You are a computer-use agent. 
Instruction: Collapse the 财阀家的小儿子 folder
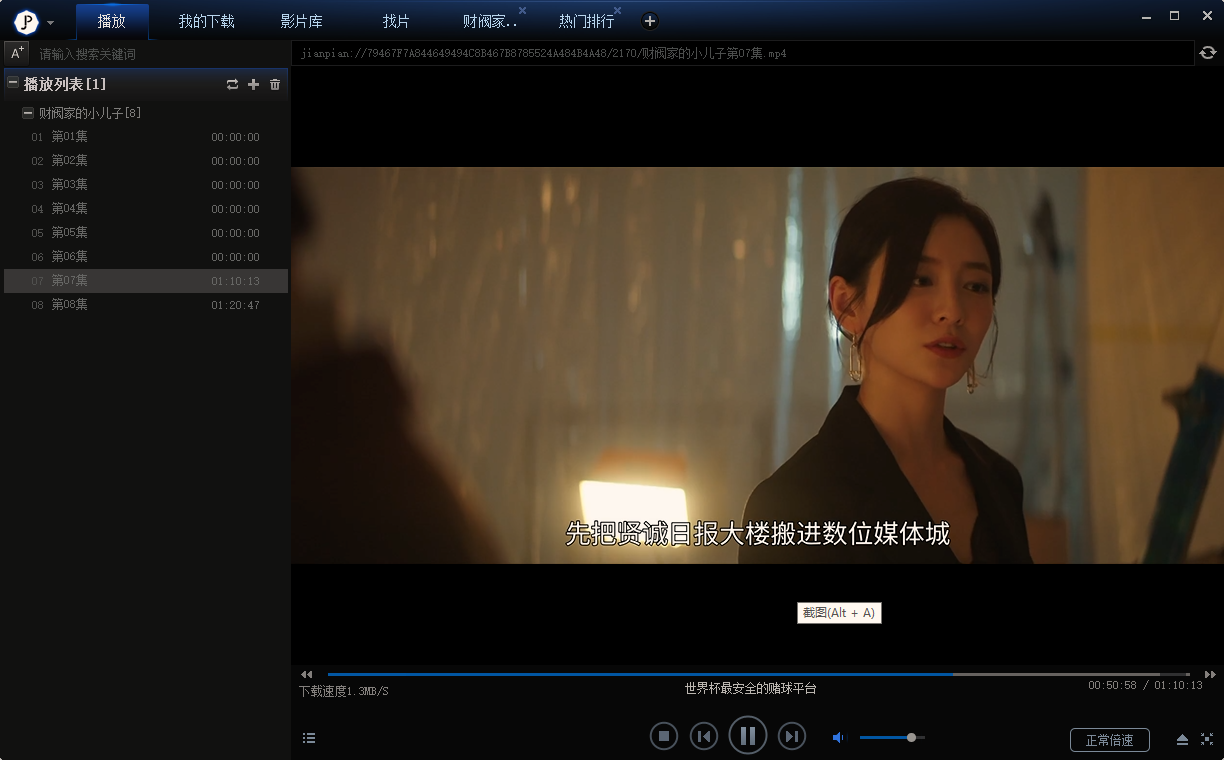pos(28,114)
